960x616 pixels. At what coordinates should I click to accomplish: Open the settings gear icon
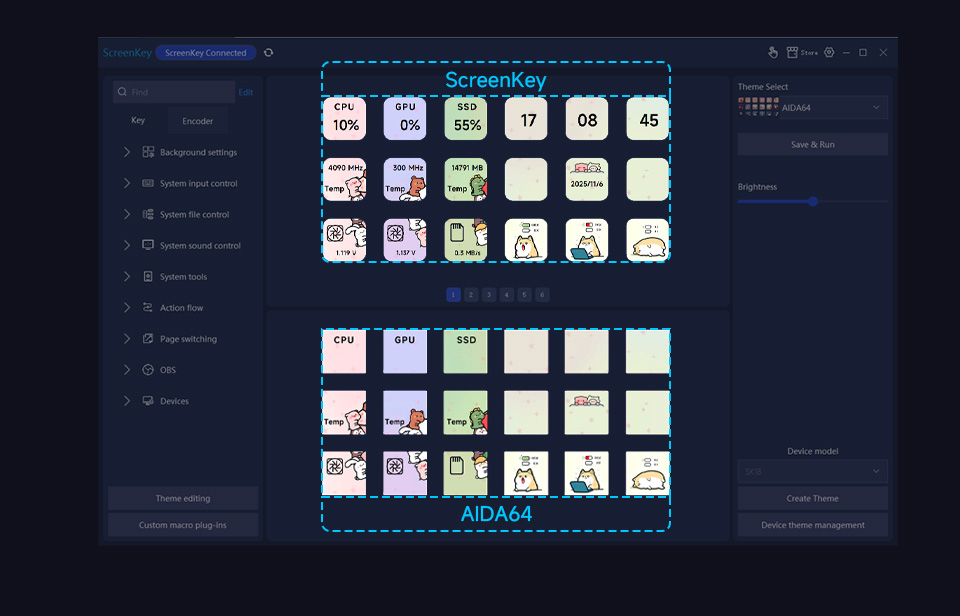(x=826, y=52)
